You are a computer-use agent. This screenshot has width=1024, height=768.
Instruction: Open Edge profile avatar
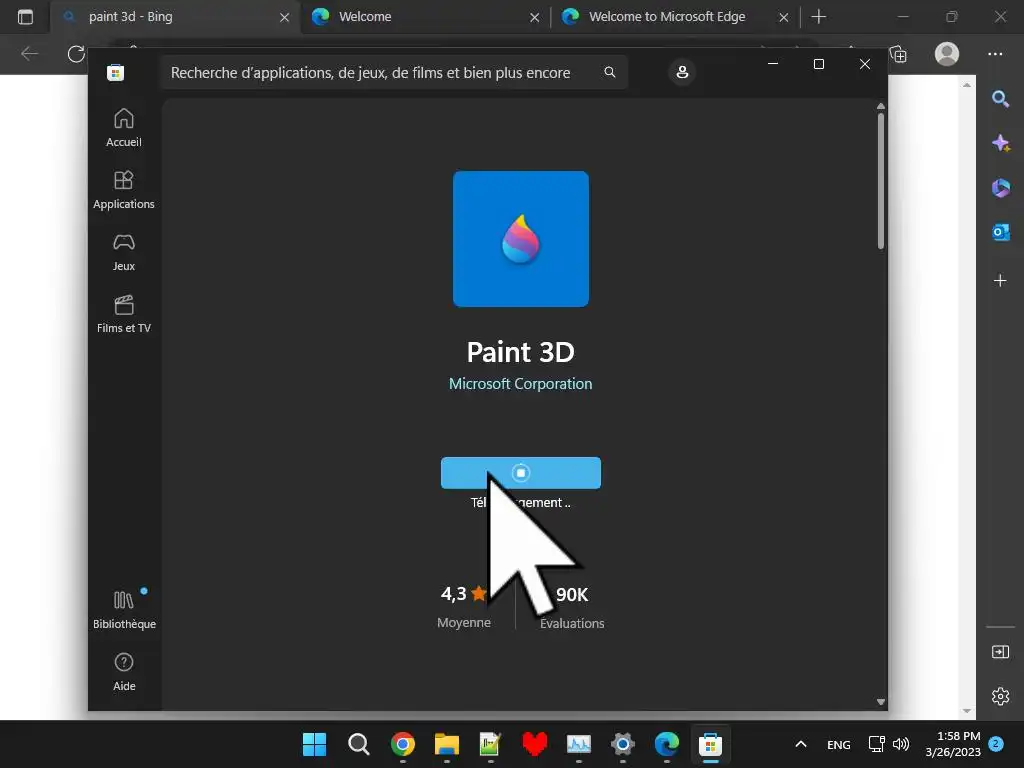pos(947,54)
